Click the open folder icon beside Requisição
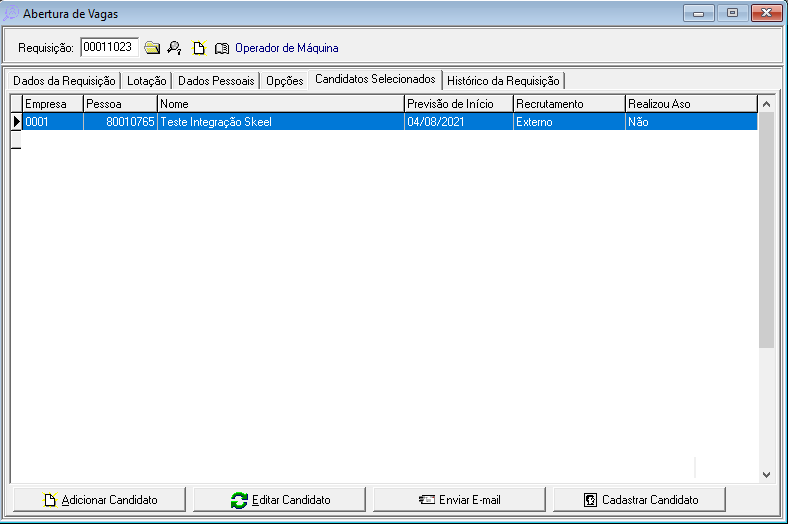The image size is (788, 524). (152, 47)
